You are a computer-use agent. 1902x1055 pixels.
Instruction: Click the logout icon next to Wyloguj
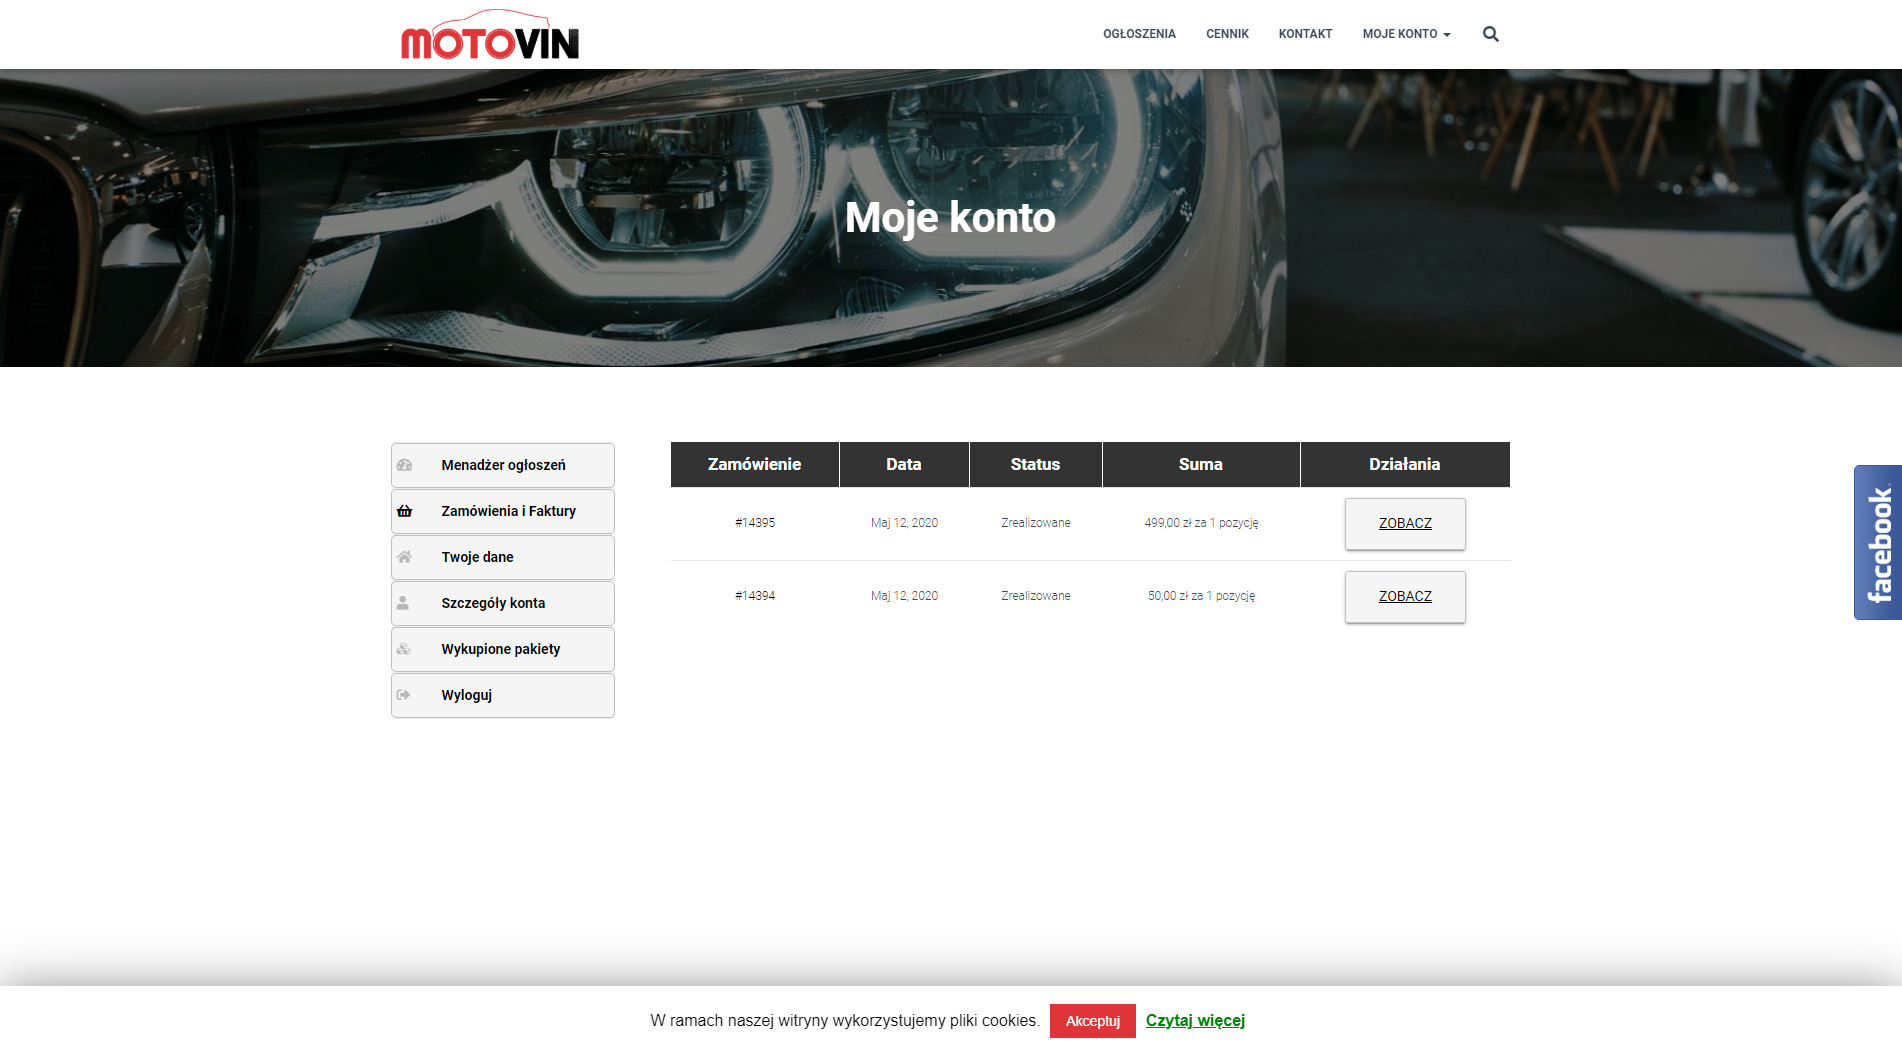pyautogui.click(x=404, y=694)
